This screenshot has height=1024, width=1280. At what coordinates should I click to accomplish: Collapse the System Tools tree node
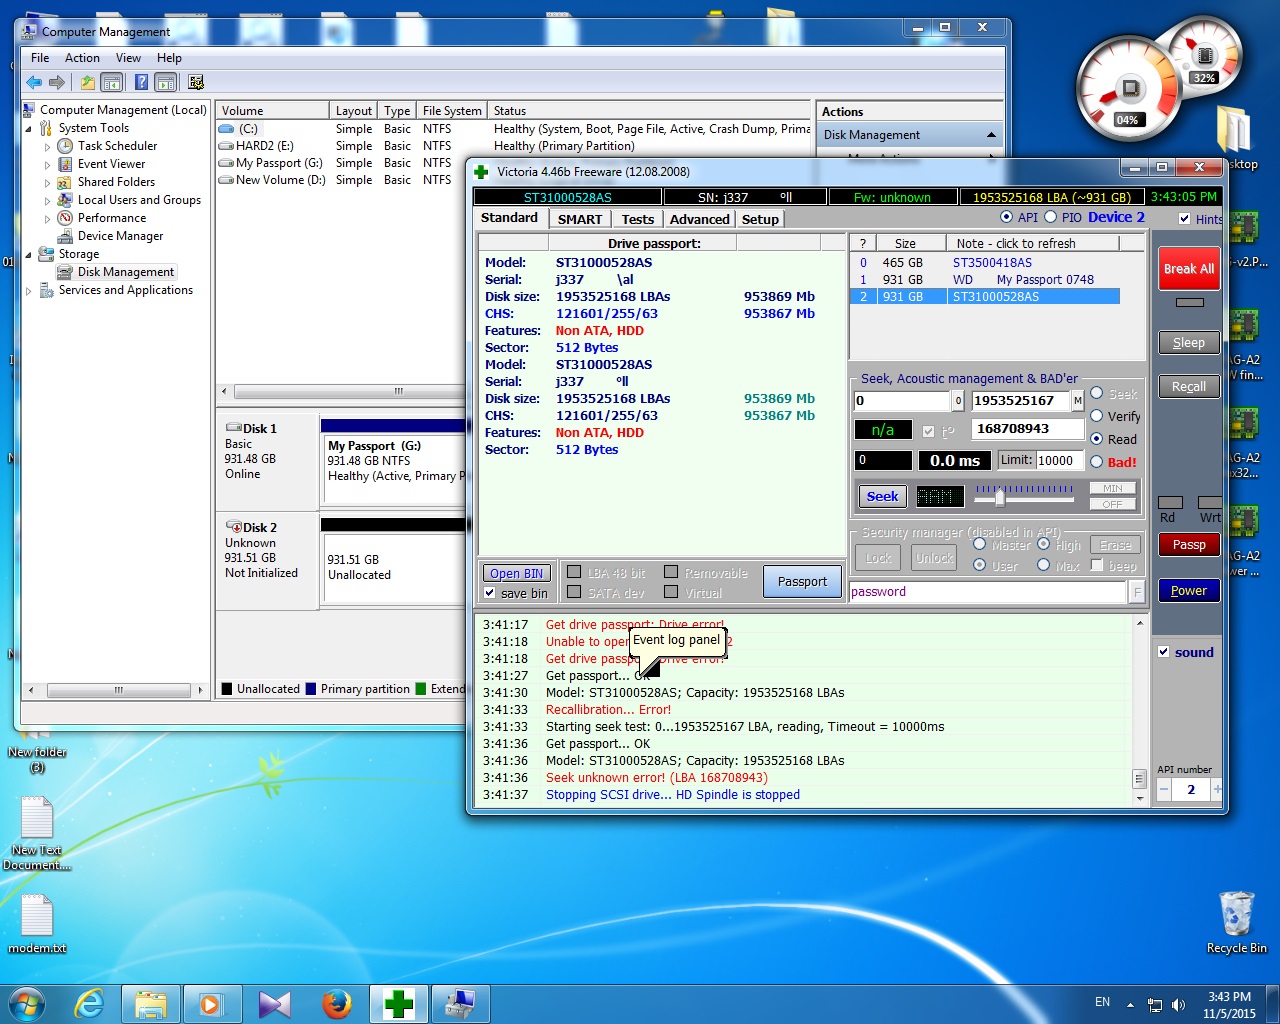[28, 129]
